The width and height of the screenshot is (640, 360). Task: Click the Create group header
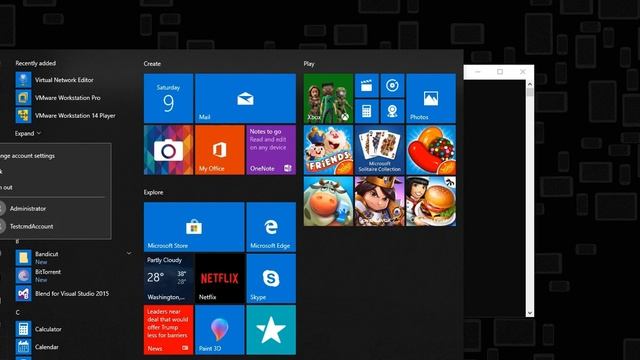[x=152, y=64]
